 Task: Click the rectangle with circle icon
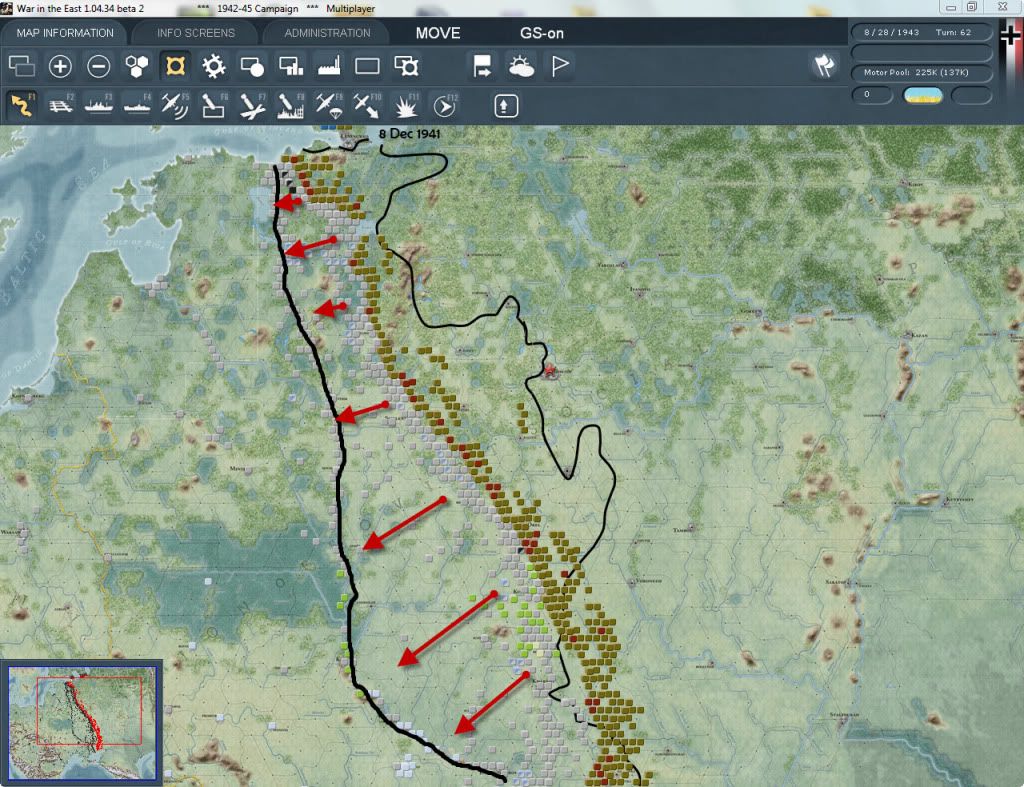252,66
